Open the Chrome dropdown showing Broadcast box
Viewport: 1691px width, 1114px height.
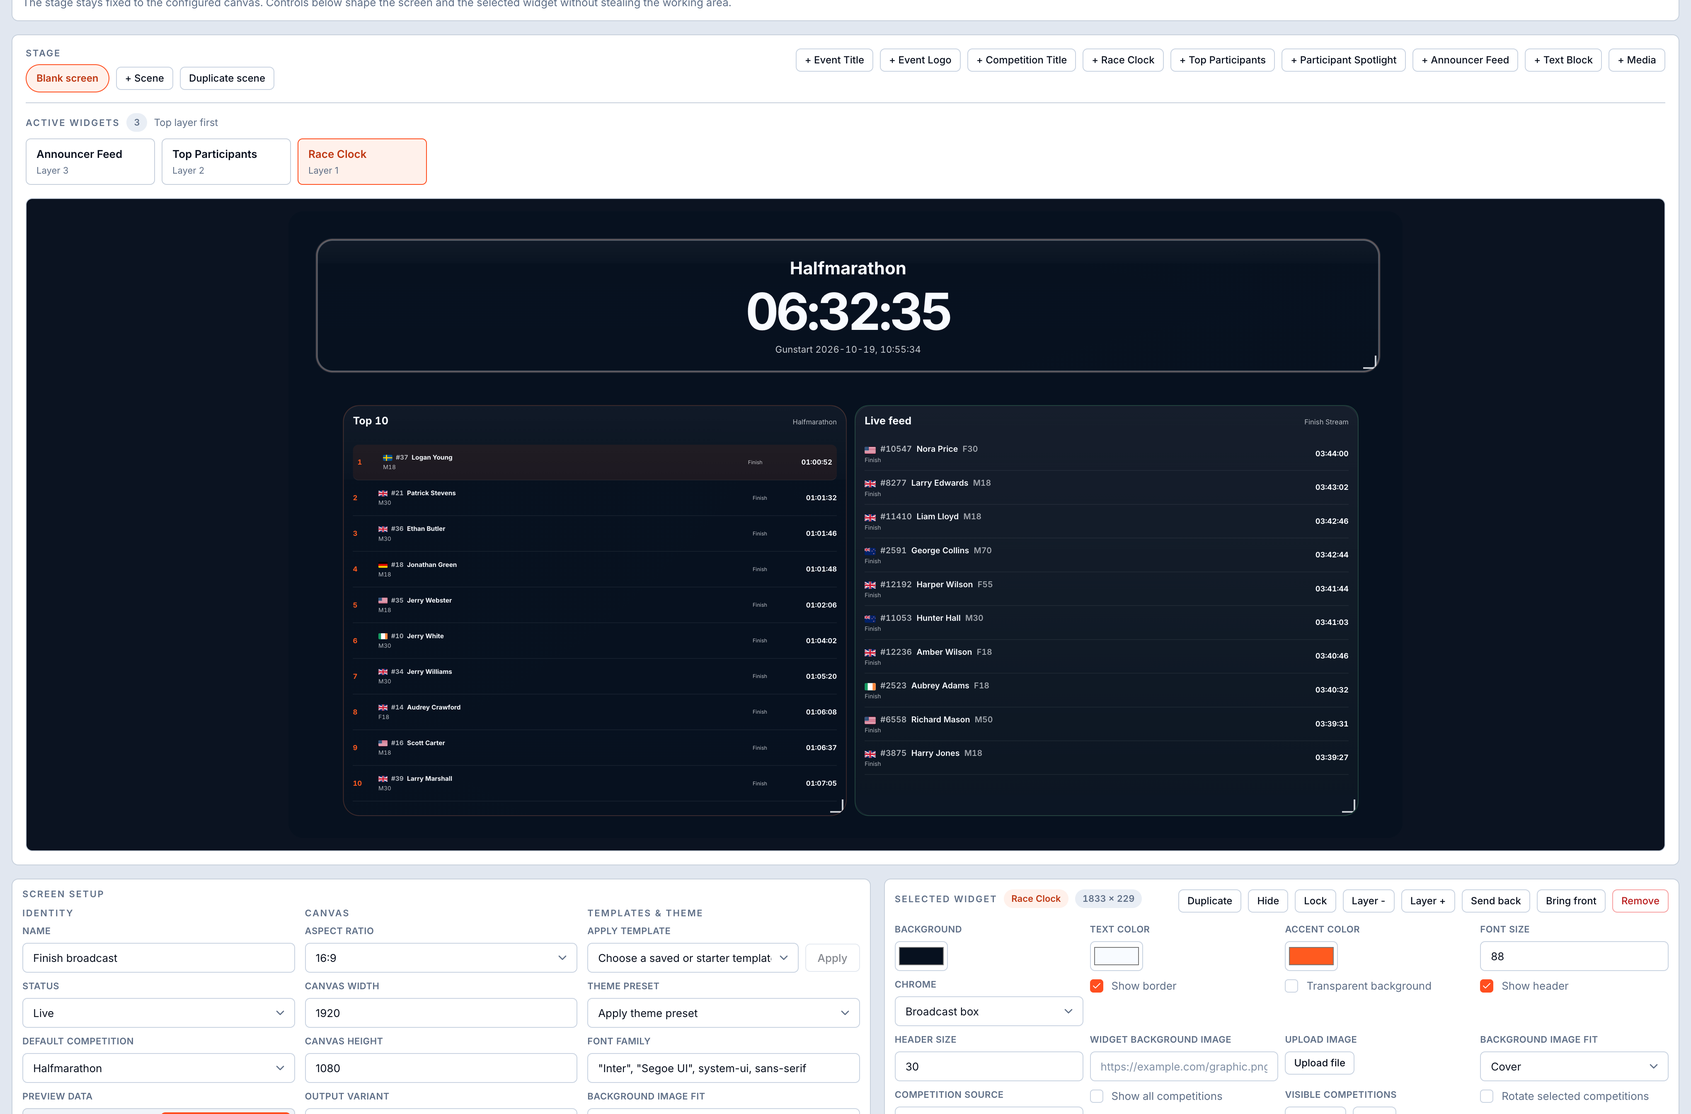click(988, 1011)
